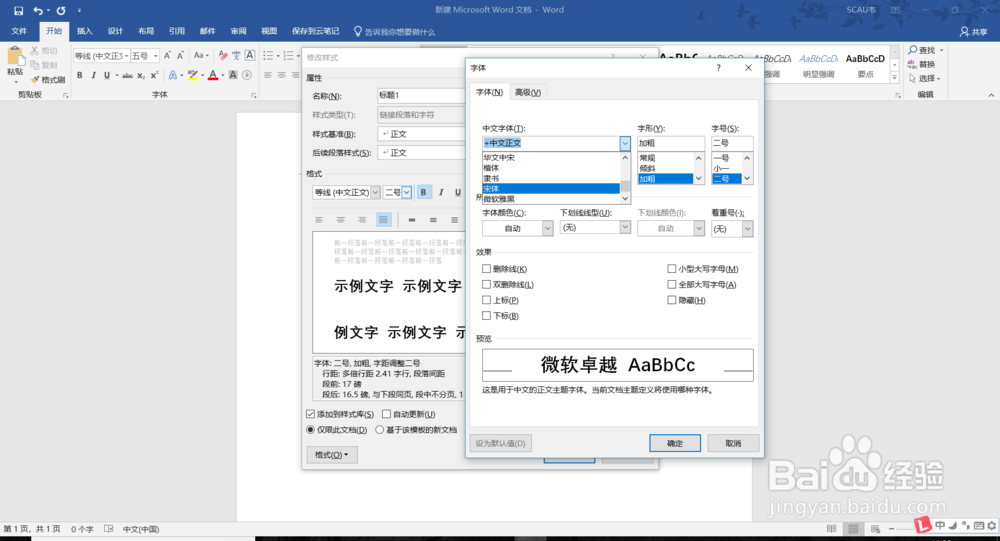Click the Text Effects glowing A icon

point(173,75)
